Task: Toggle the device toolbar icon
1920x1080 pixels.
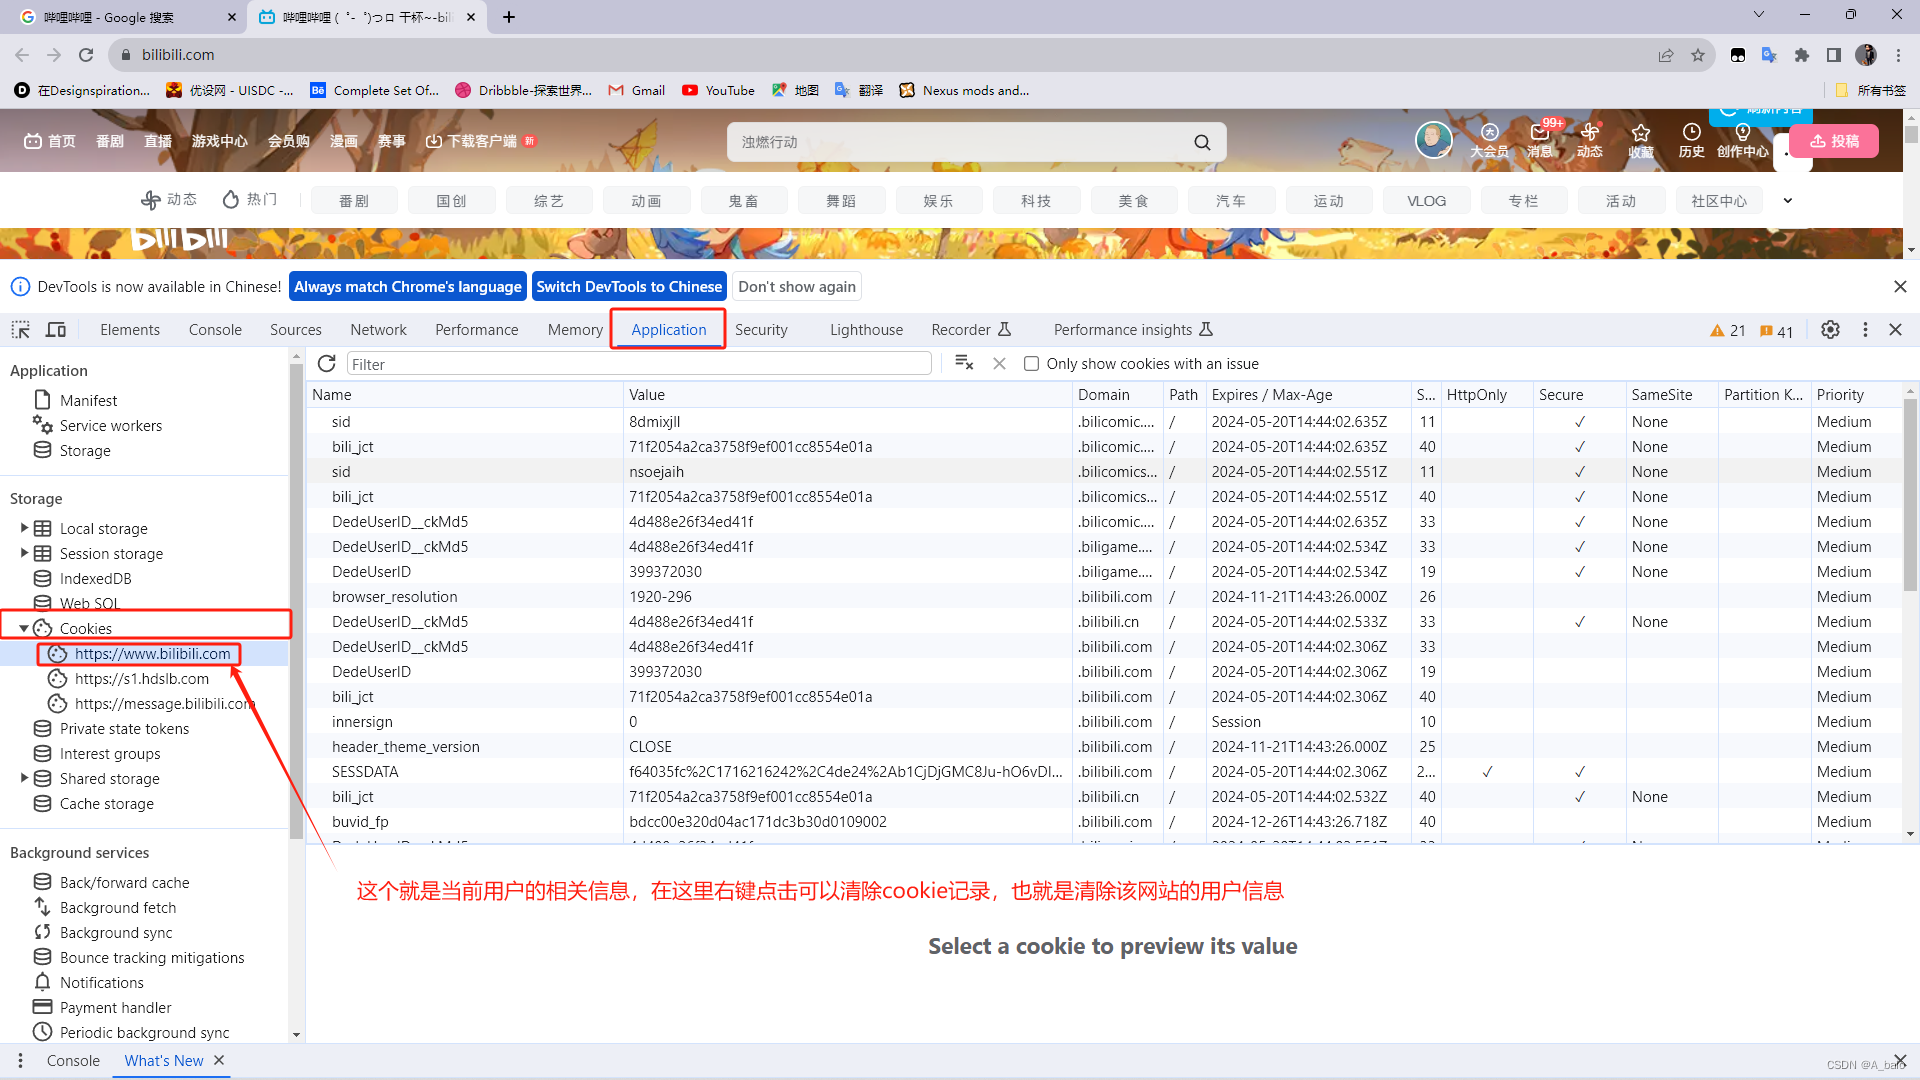Action: coord(56,330)
